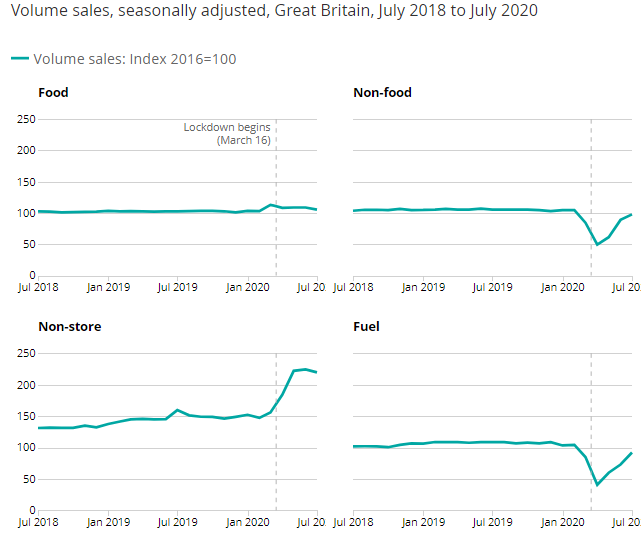Image resolution: width=643 pixels, height=534 pixels.
Task: Click the Food chart peak after lockdown
Action: (x=271, y=204)
